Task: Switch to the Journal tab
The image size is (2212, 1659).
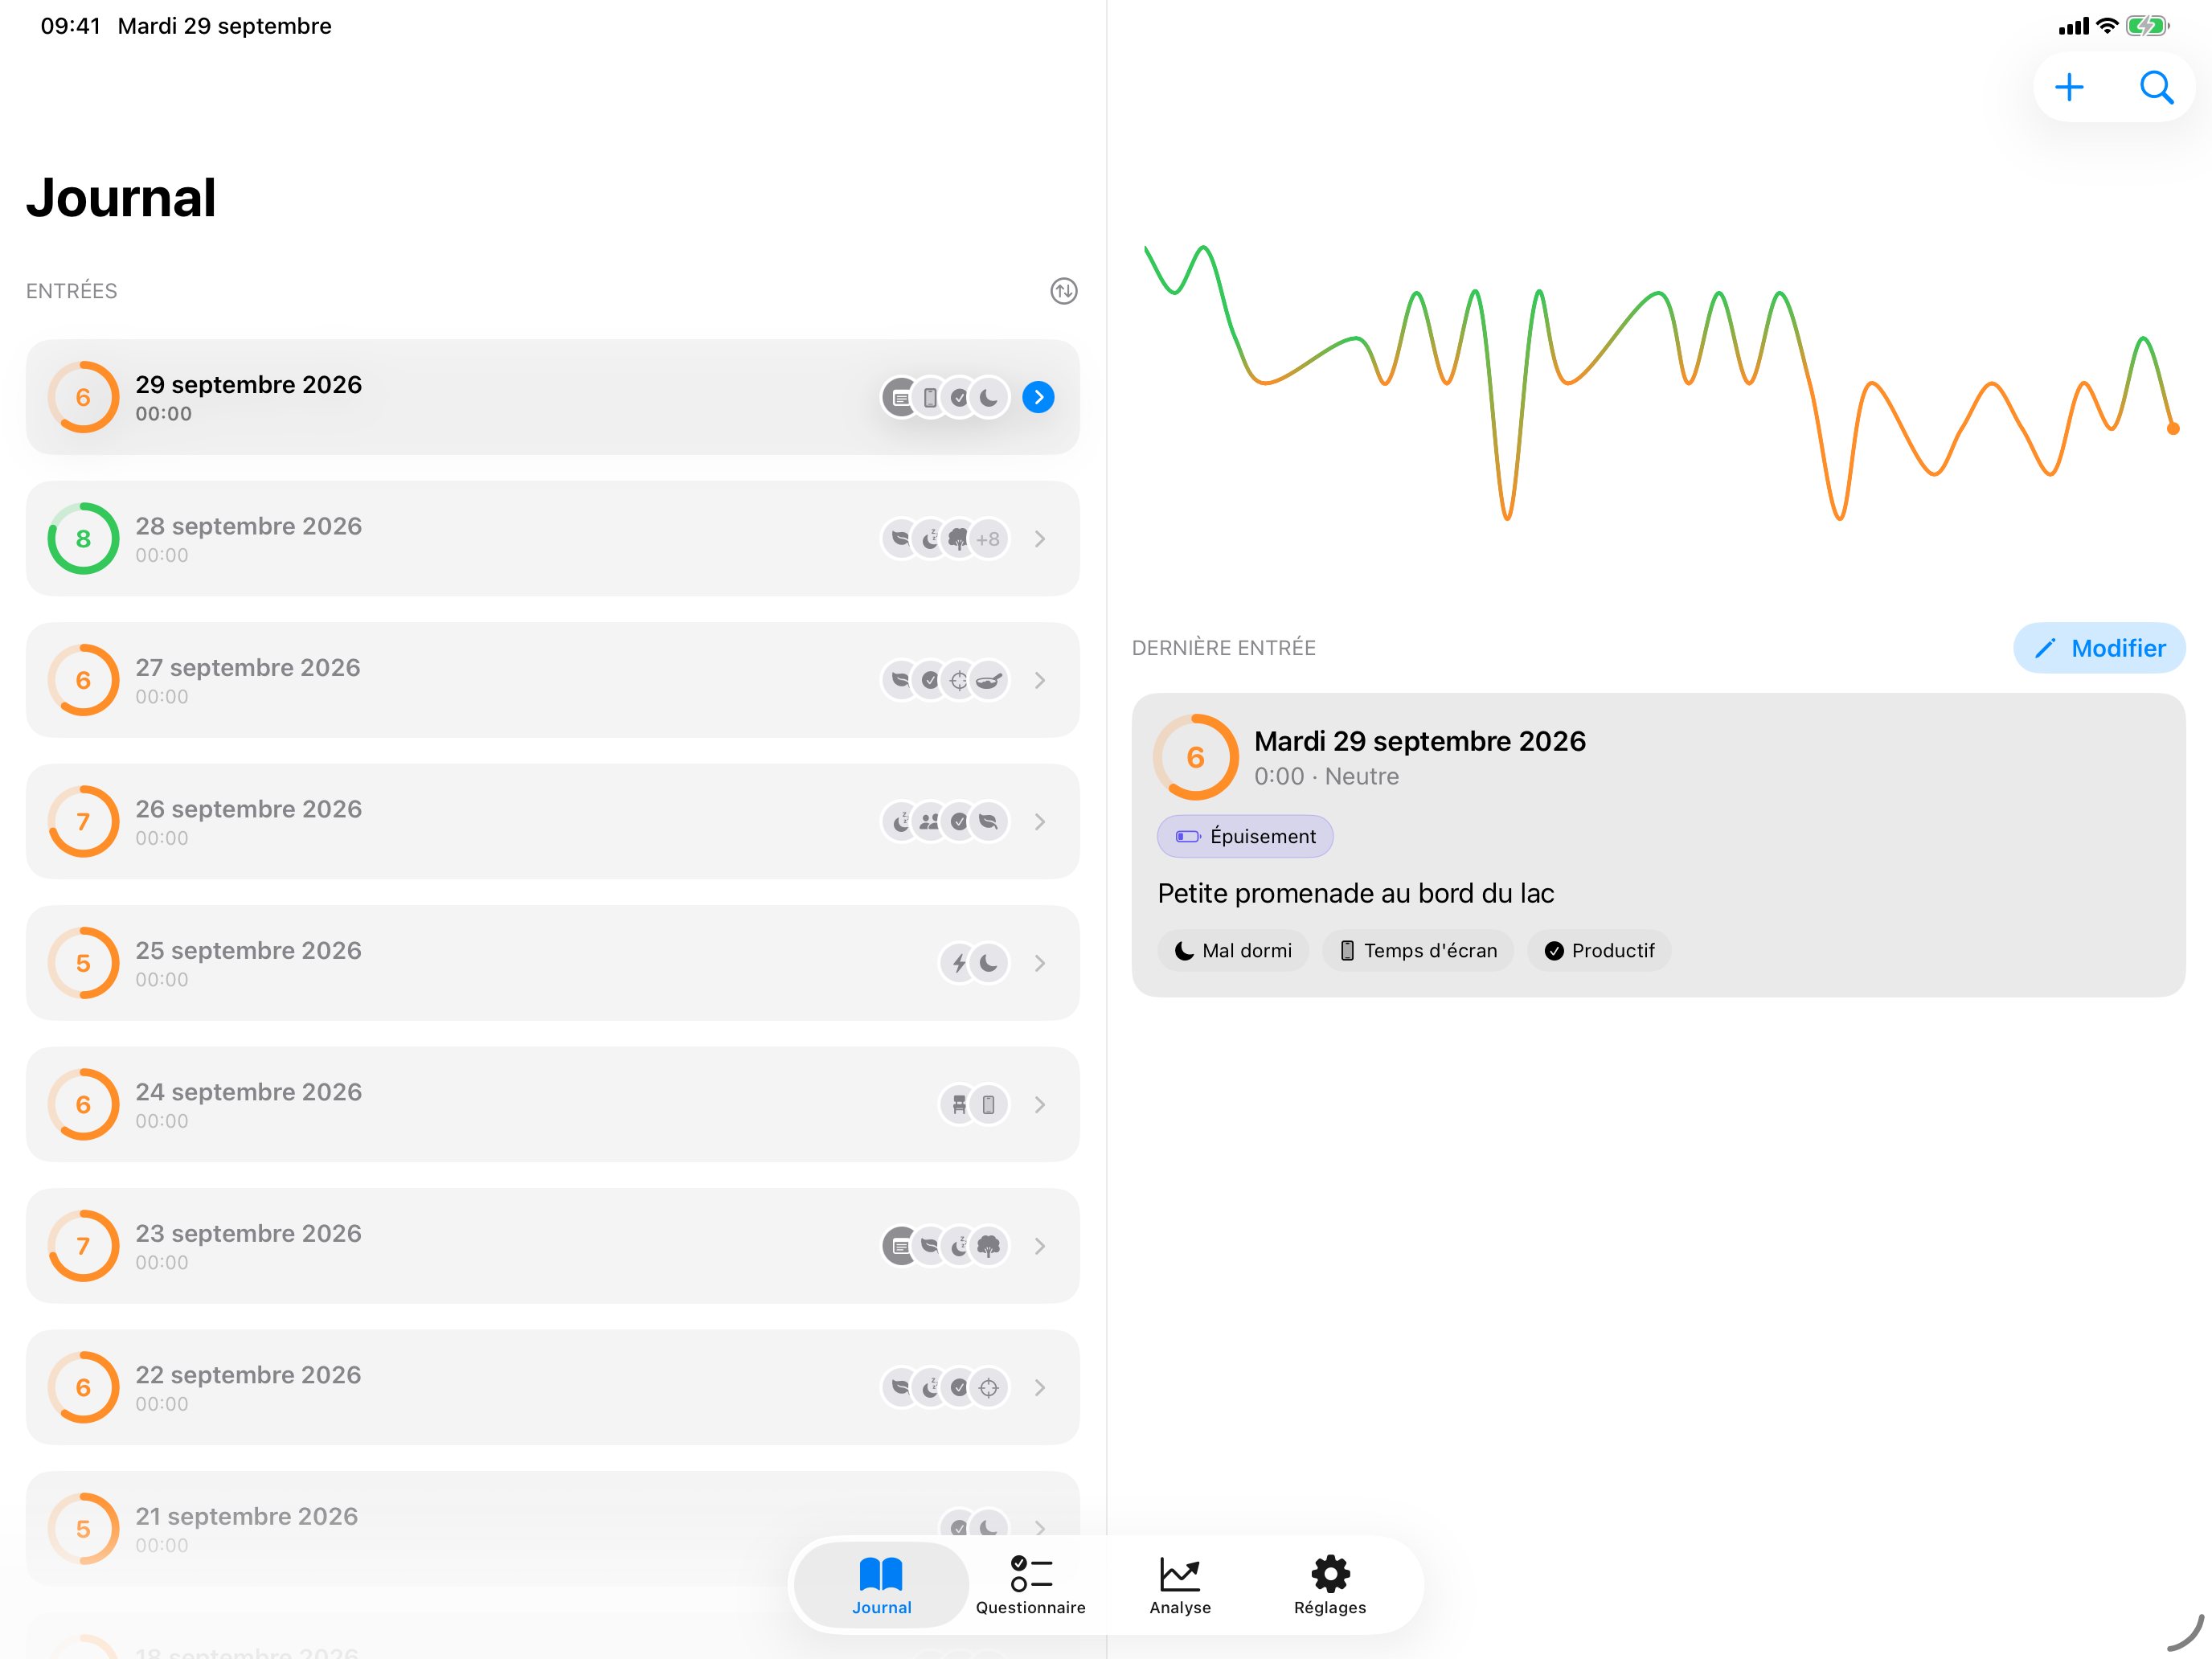Action: point(881,1586)
